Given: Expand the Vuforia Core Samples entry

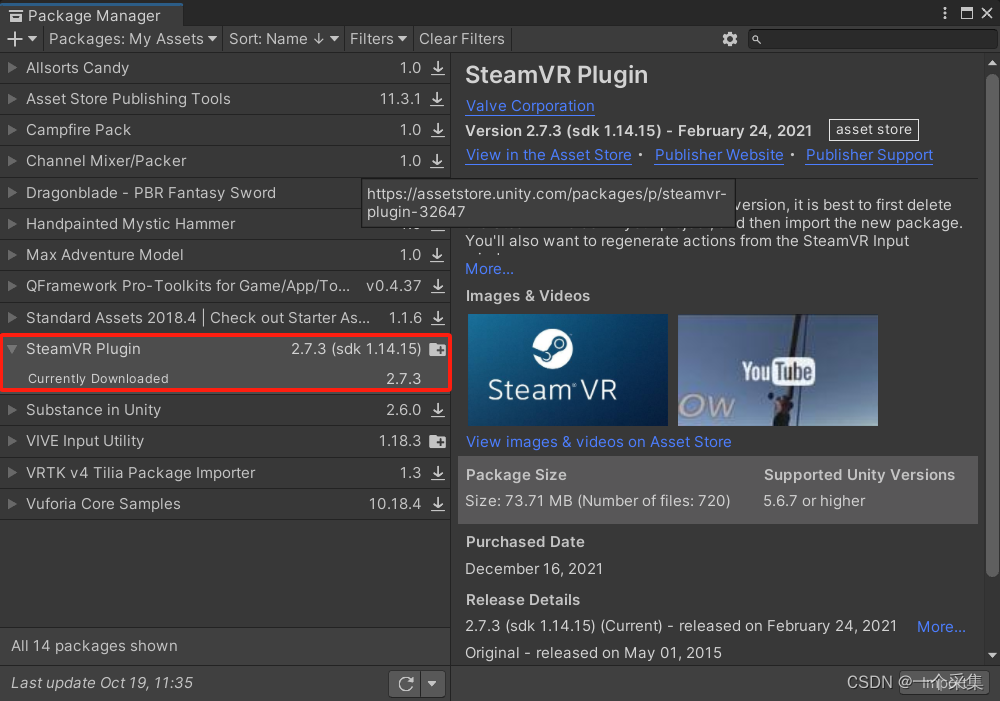Looking at the screenshot, I should 11,503.
